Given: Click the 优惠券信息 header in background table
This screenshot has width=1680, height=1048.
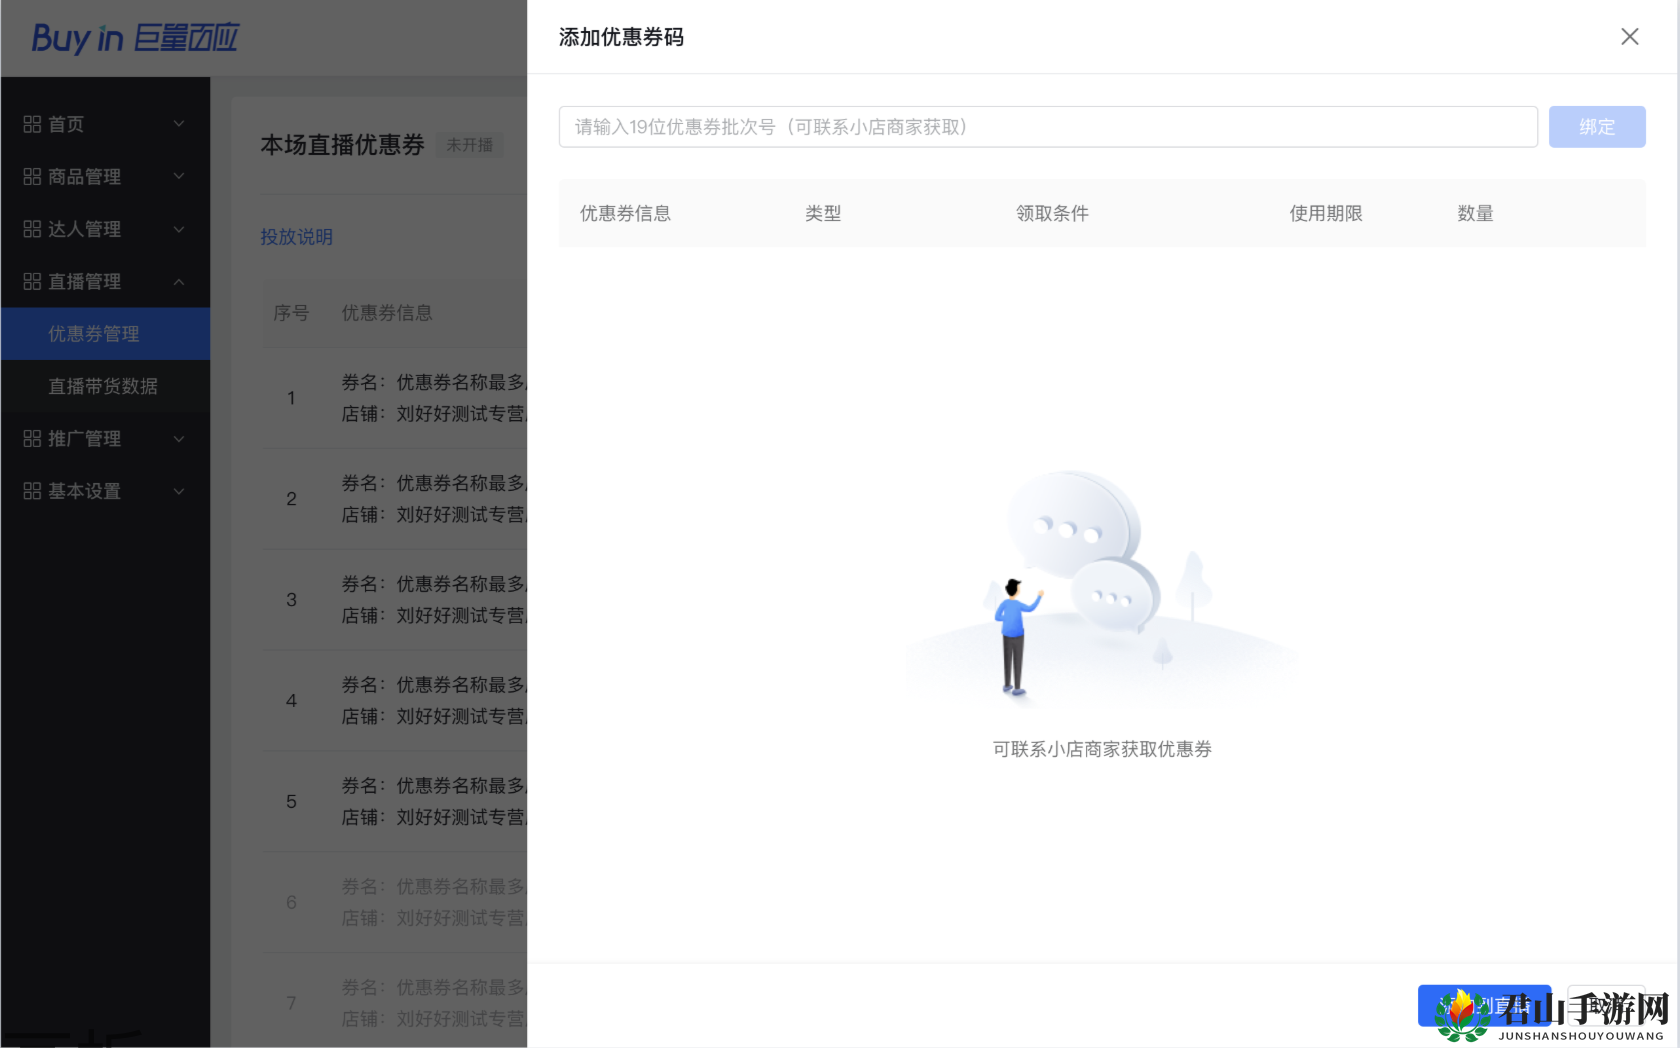Looking at the screenshot, I should pos(387,313).
